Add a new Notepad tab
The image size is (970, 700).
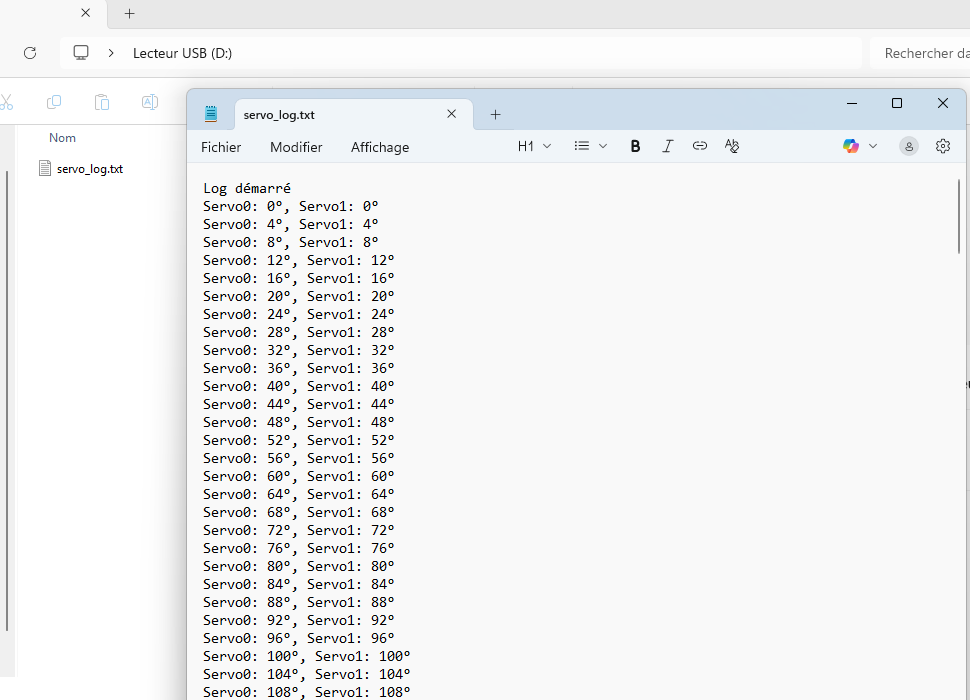click(x=495, y=114)
